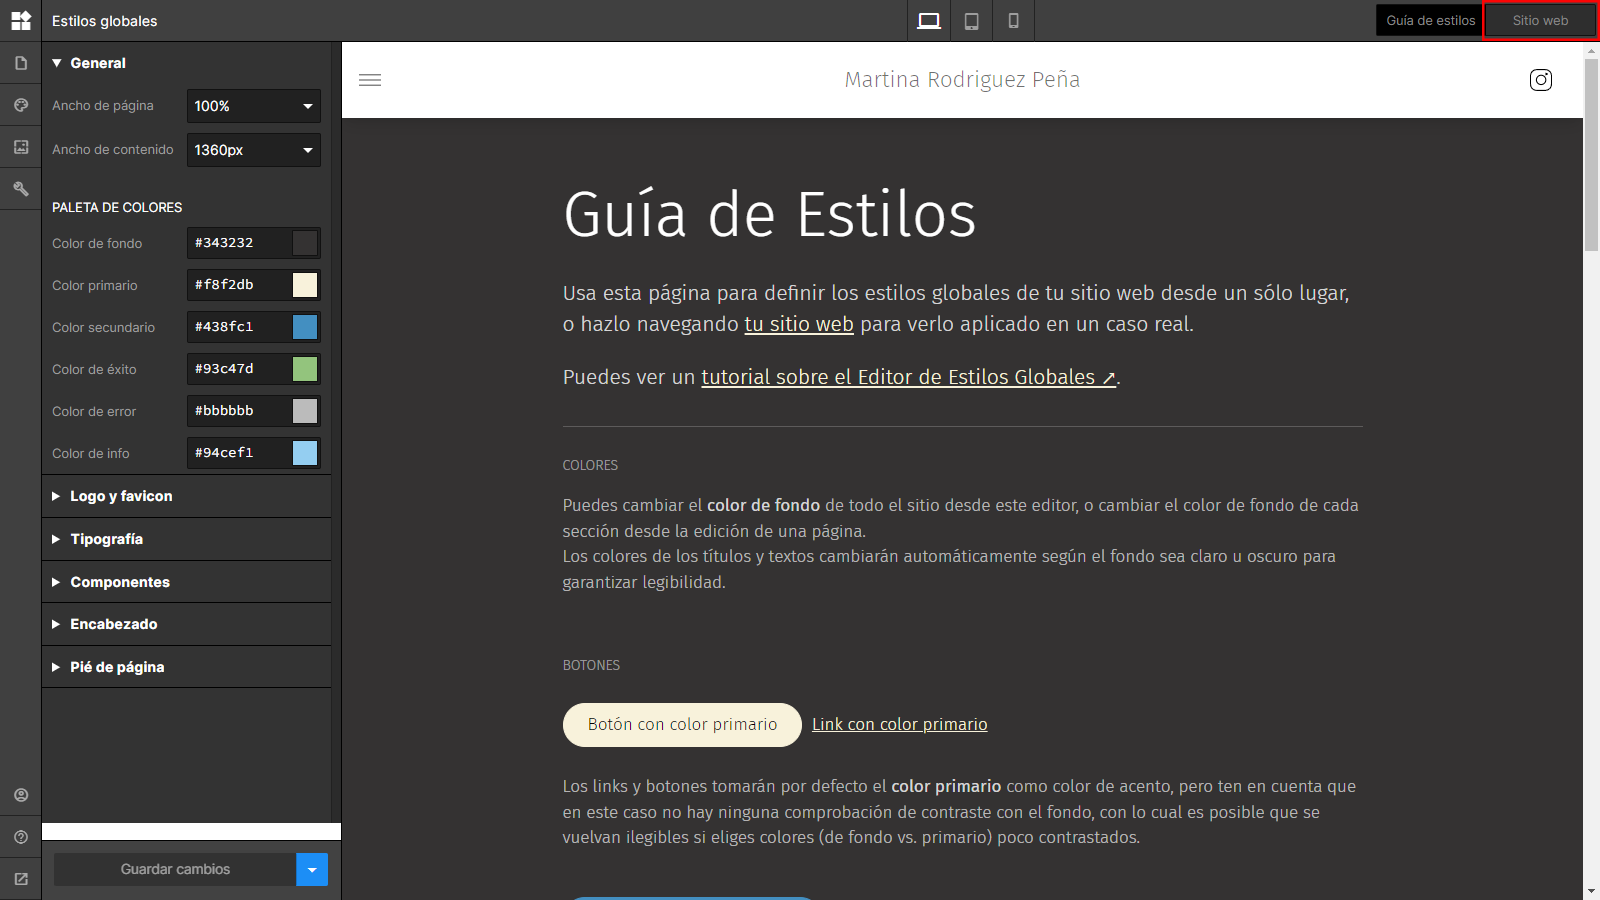Click the preview vertical scrollbar thumb
Screen dimensions: 1600x900
tap(1591, 155)
